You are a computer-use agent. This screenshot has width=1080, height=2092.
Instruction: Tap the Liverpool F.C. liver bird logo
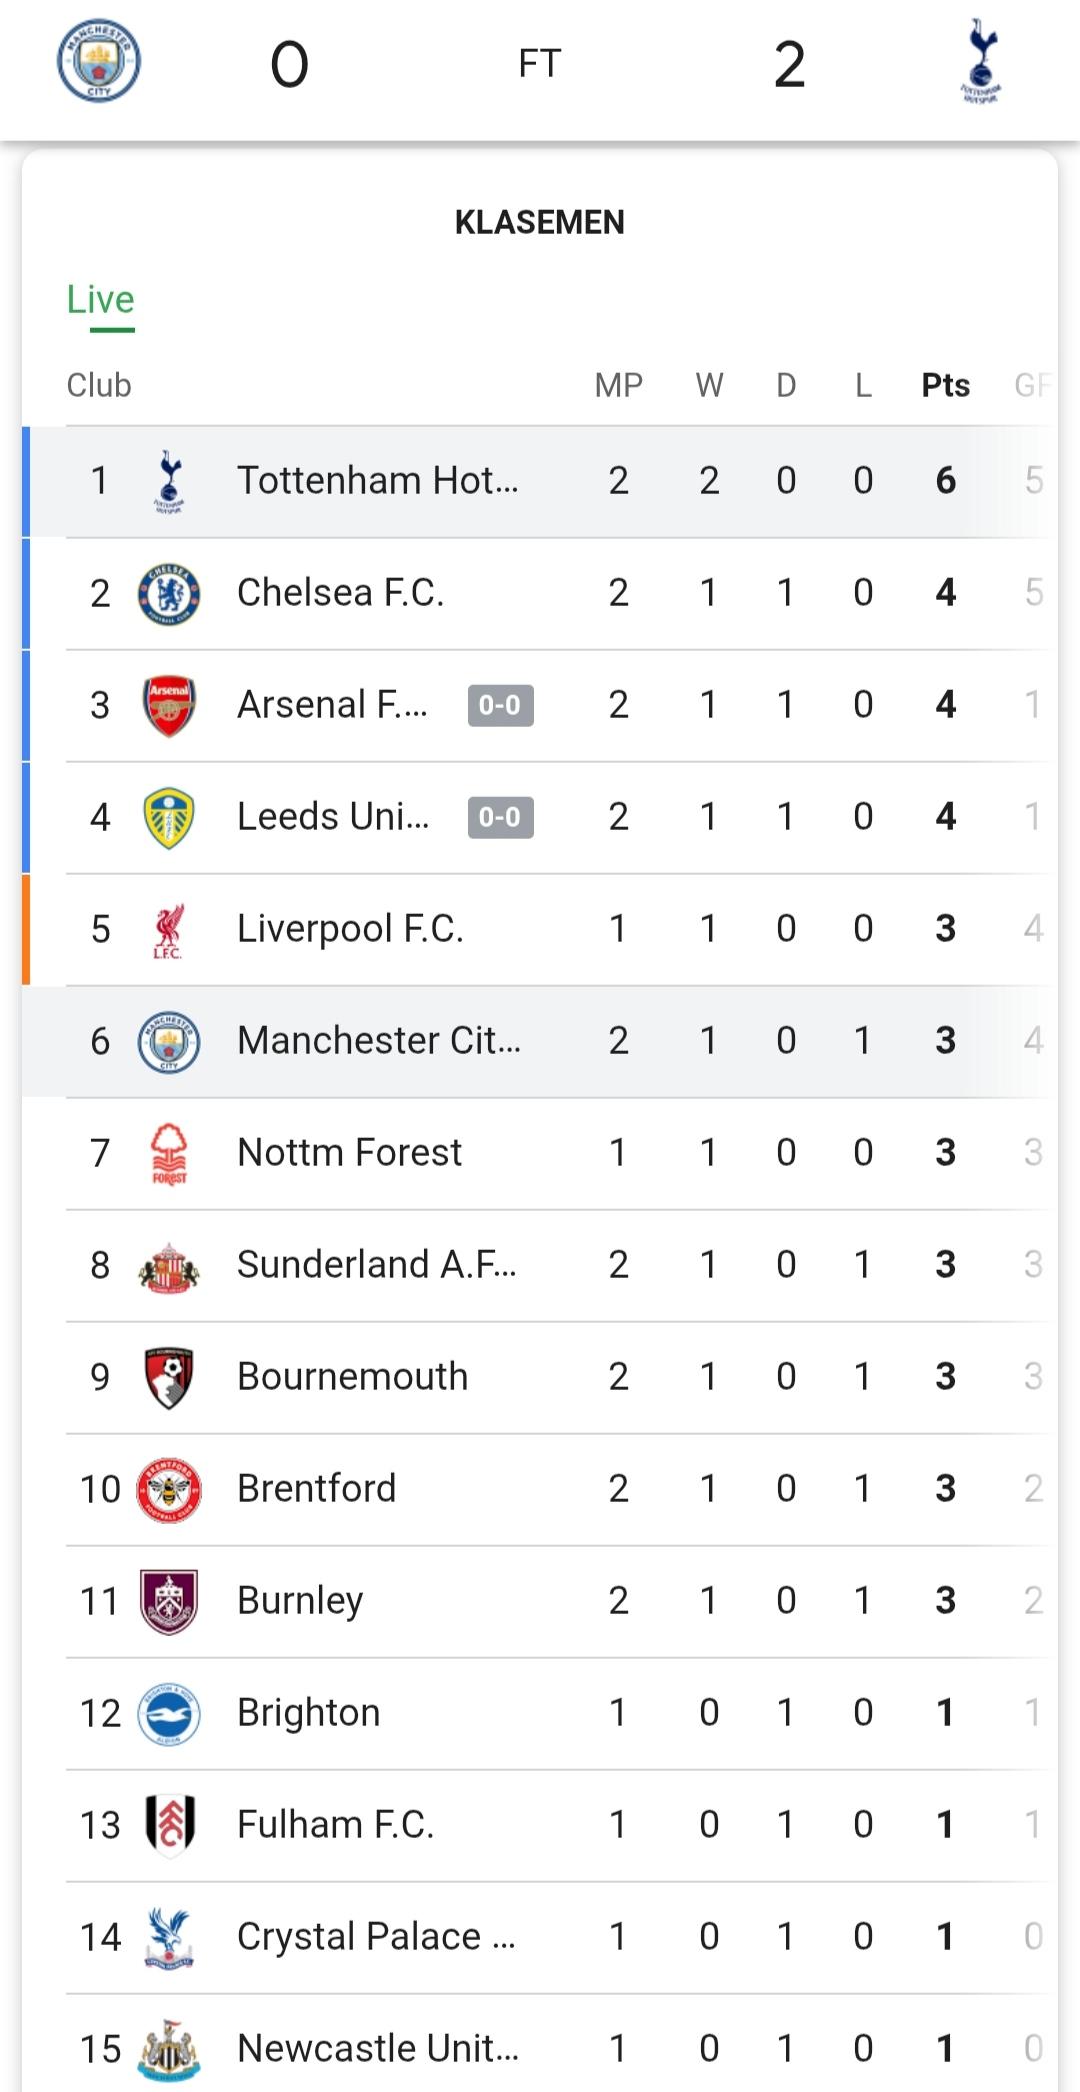169,930
